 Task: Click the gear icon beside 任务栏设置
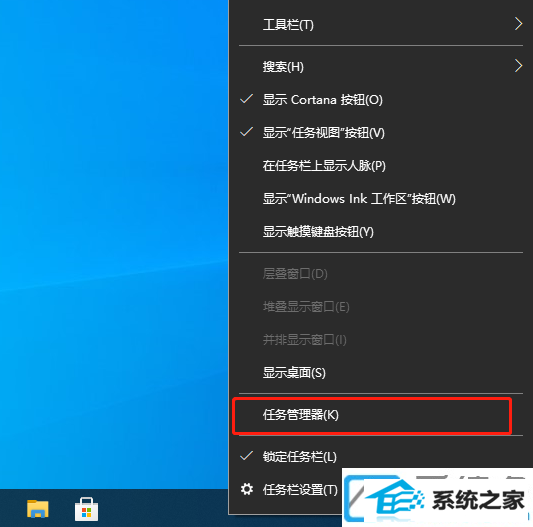point(247,489)
